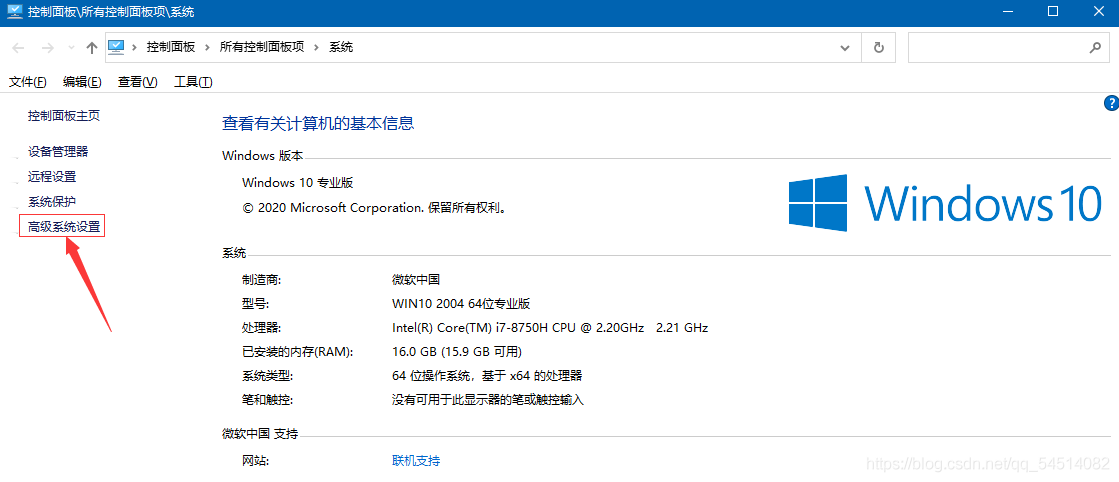The height and width of the screenshot is (482, 1119).
Task: Refresh the System page
Action: (879, 48)
